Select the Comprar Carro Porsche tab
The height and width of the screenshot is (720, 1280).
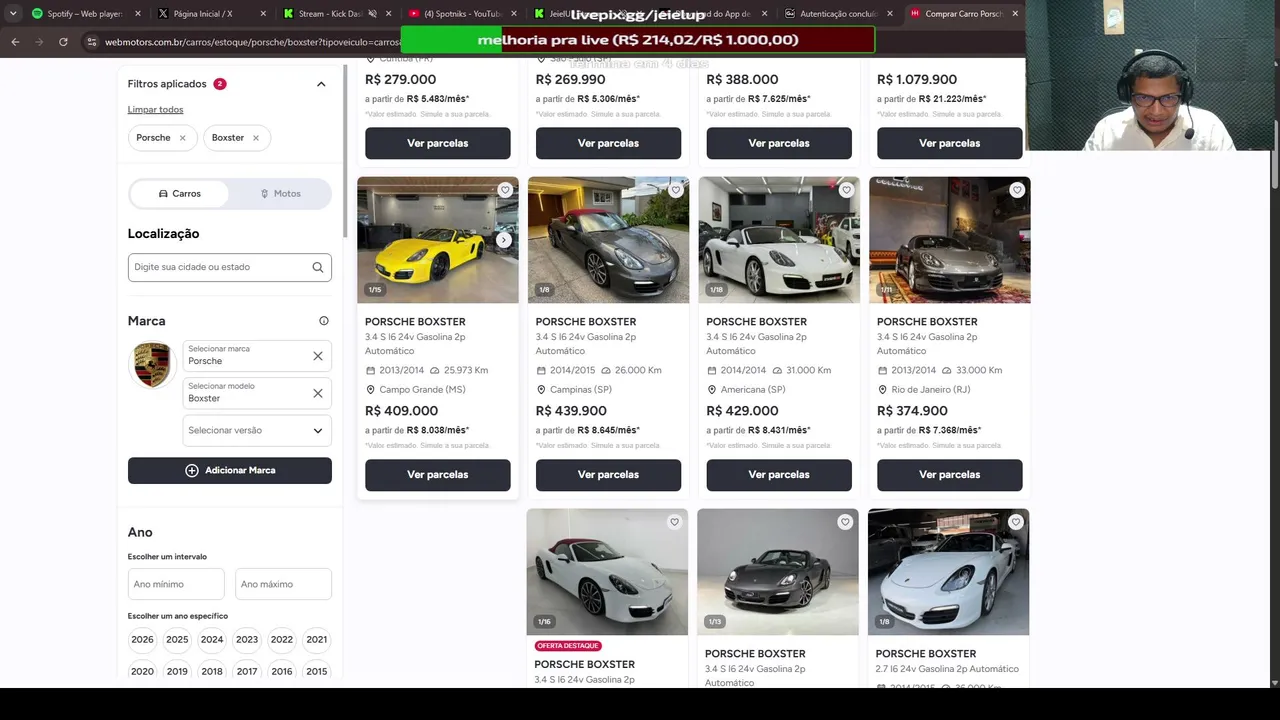[x=963, y=14]
